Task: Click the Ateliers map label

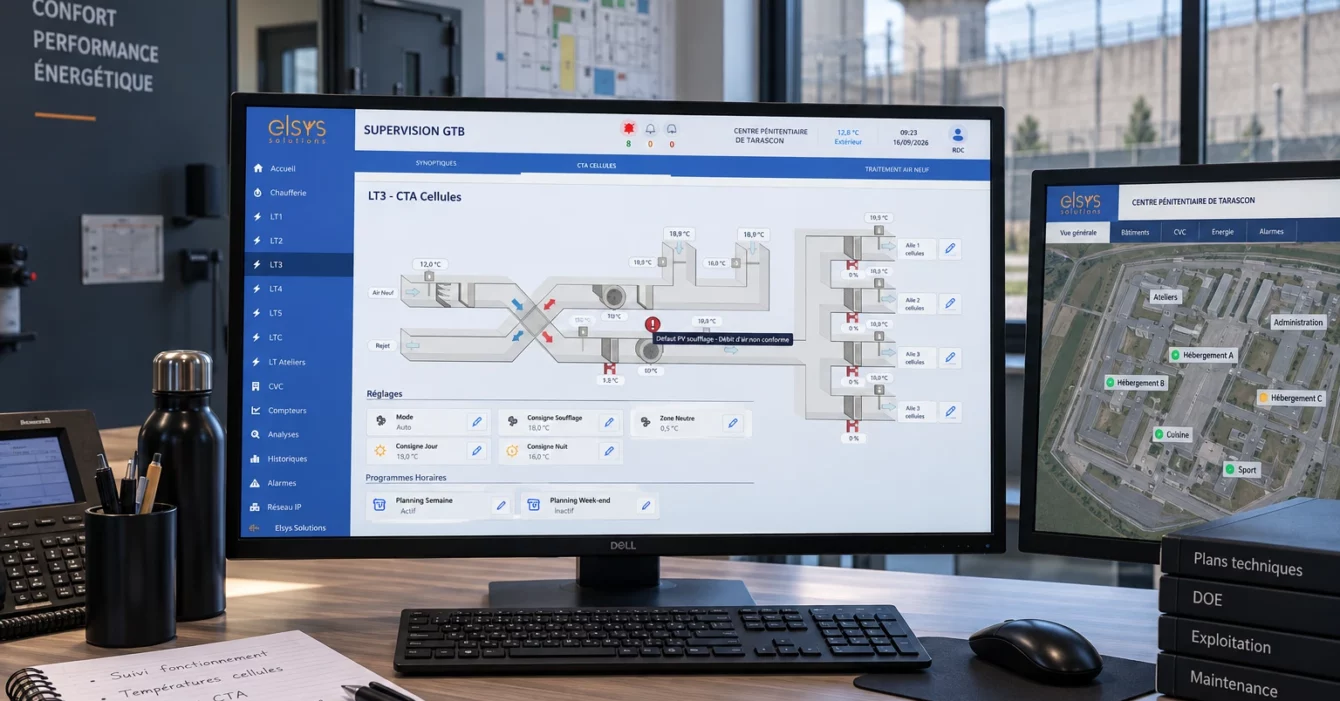Action: pos(1165,297)
